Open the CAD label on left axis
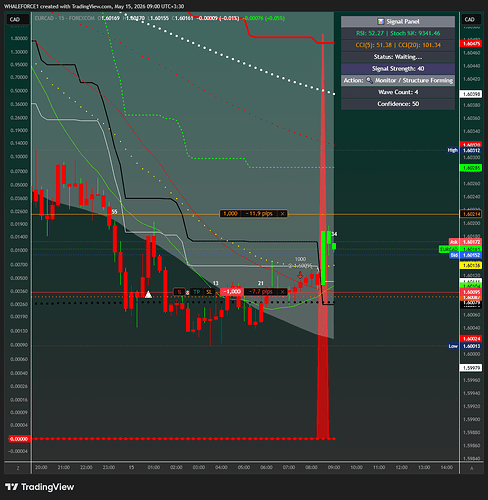The image size is (488, 500). click(15, 19)
